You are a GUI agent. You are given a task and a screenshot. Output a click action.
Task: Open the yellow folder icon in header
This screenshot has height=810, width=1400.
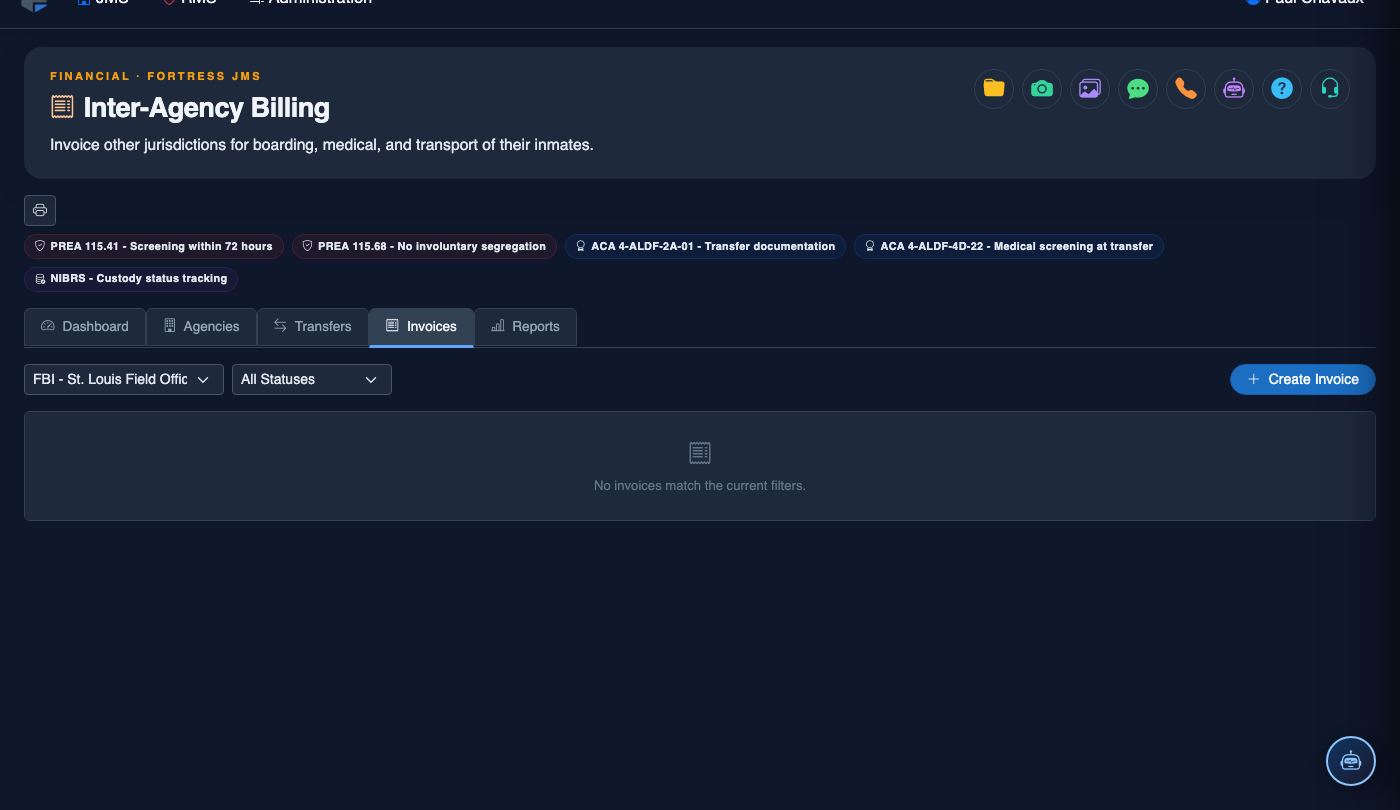pos(994,89)
